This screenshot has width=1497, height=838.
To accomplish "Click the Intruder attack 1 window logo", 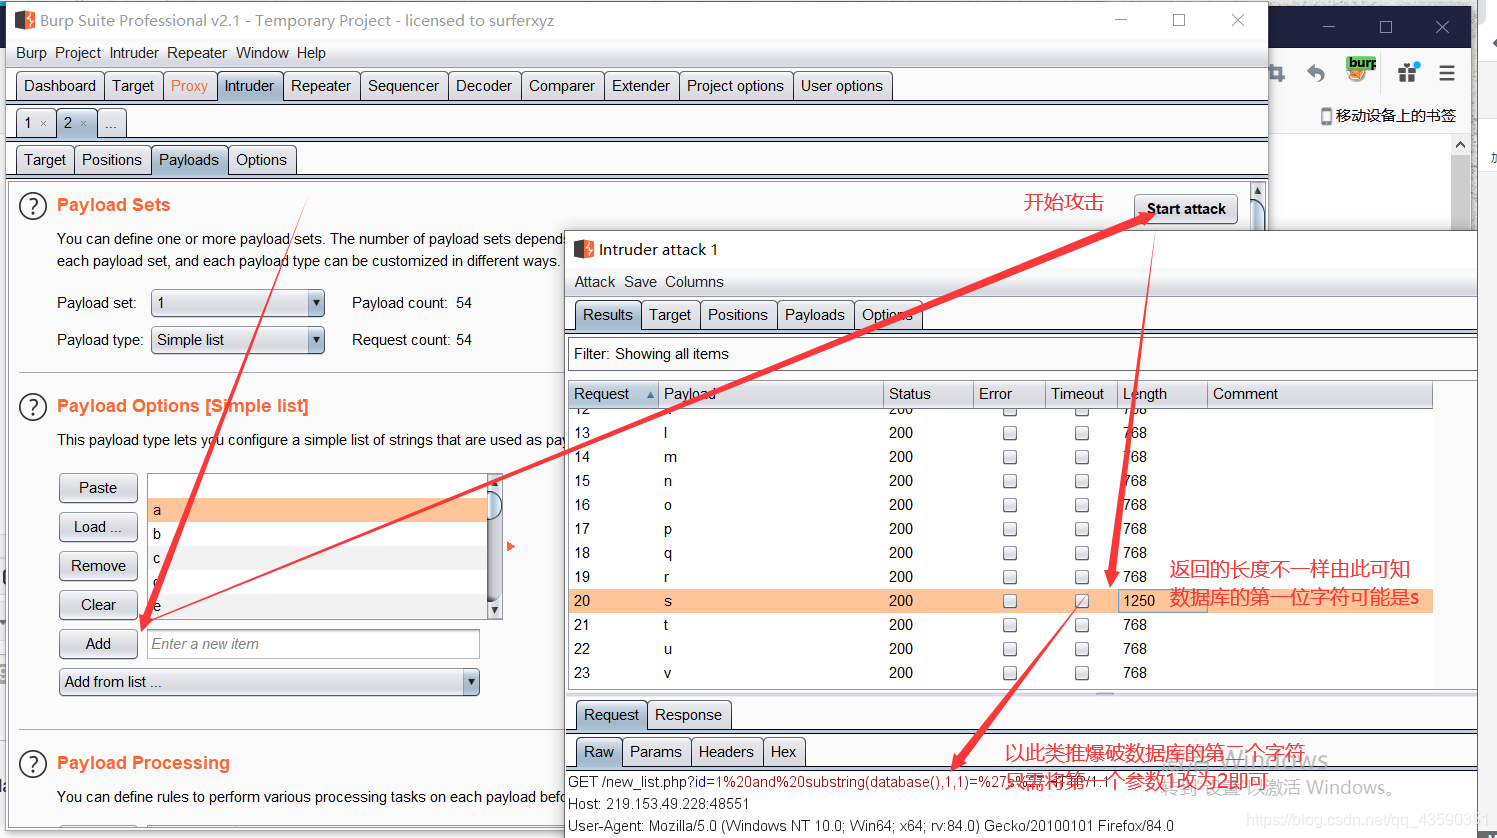I will pos(584,249).
